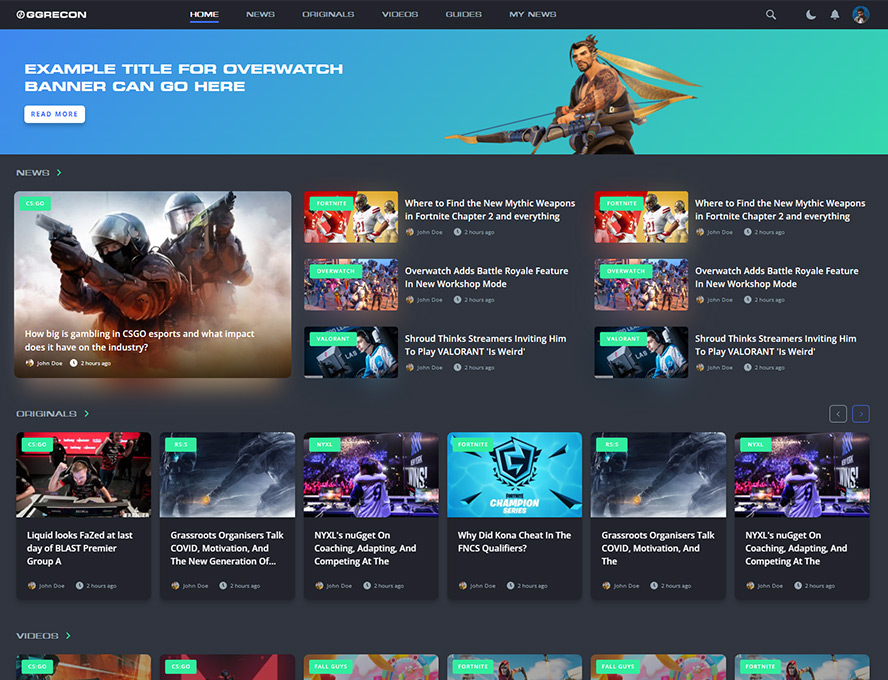The height and width of the screenshot is (680, 888).
Task: Click Valorant thumbnail in middle news column
Action: (x=351, y=352)
